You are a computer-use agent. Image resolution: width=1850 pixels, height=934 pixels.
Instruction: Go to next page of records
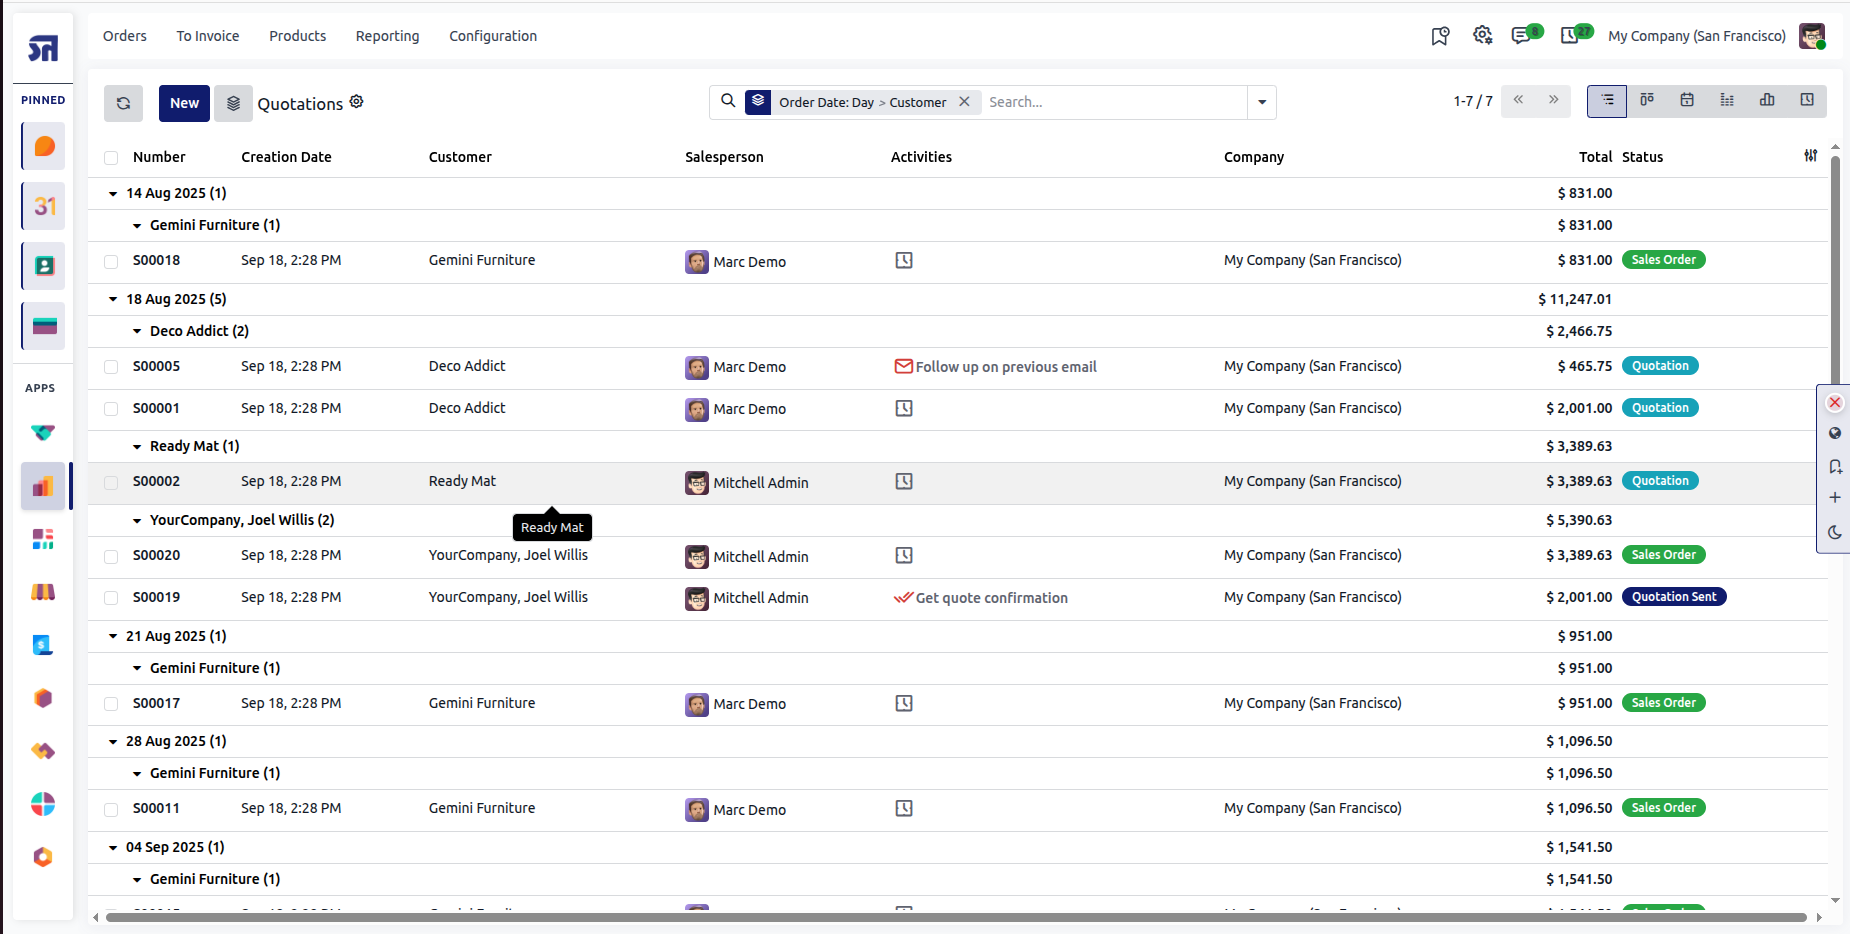tap(1553, 100)
